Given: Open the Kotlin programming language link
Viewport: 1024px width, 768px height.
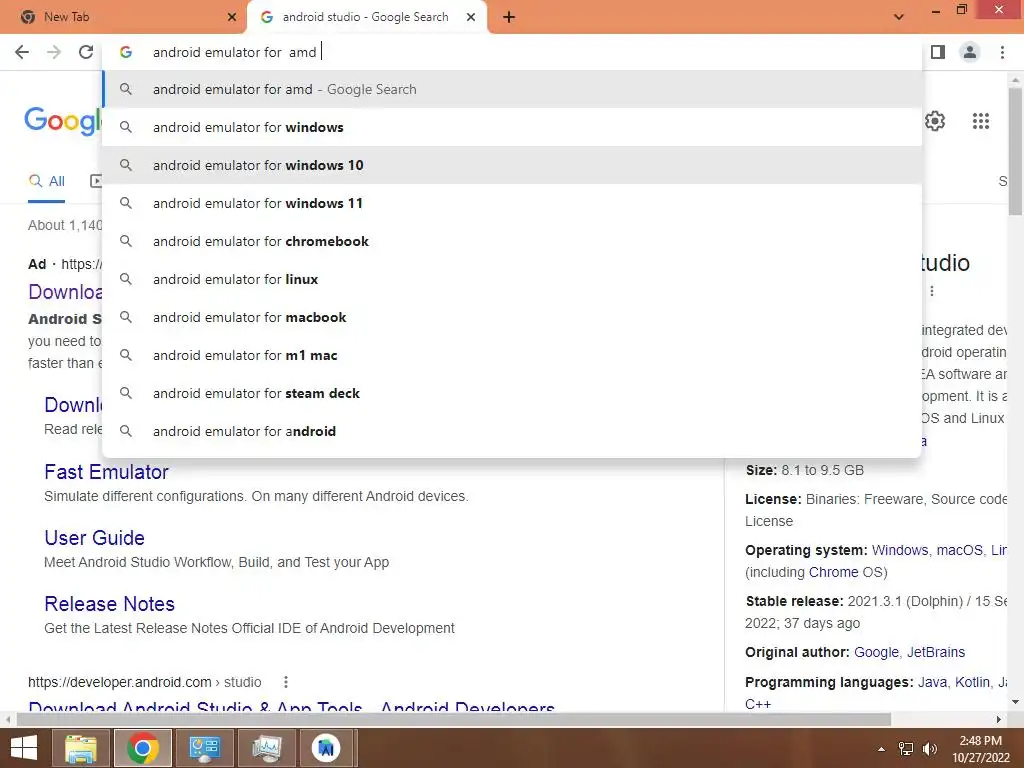Looking at the screenshot, I should (972, 682).
